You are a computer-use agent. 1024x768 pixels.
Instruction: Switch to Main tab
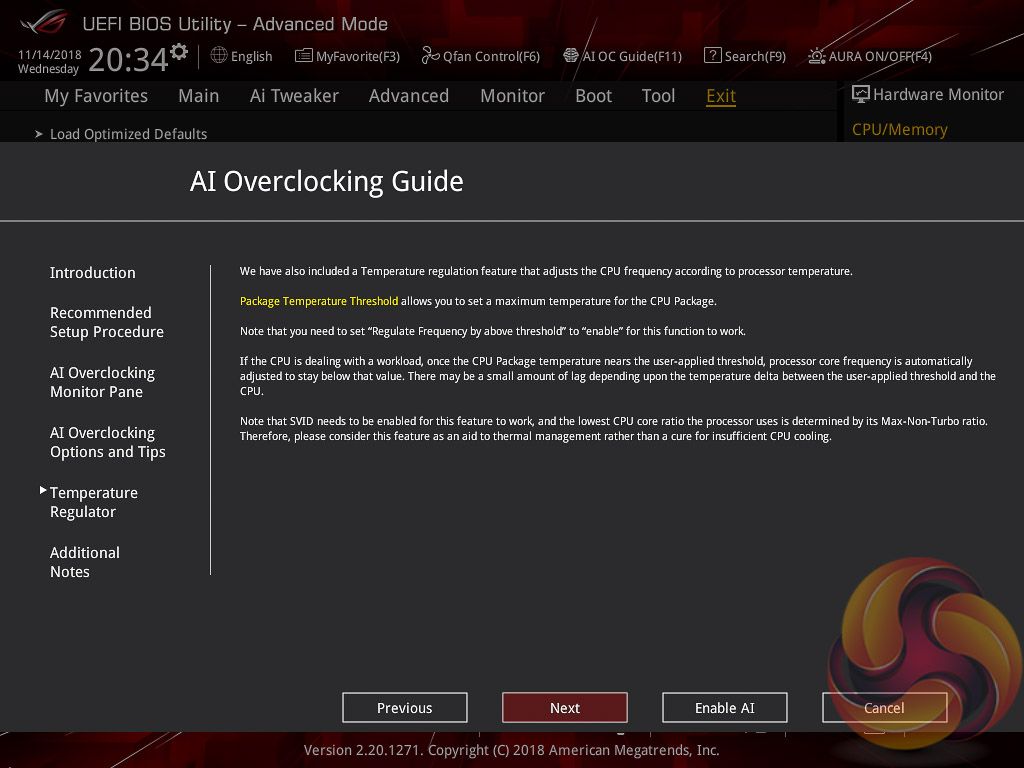[199, 96]
